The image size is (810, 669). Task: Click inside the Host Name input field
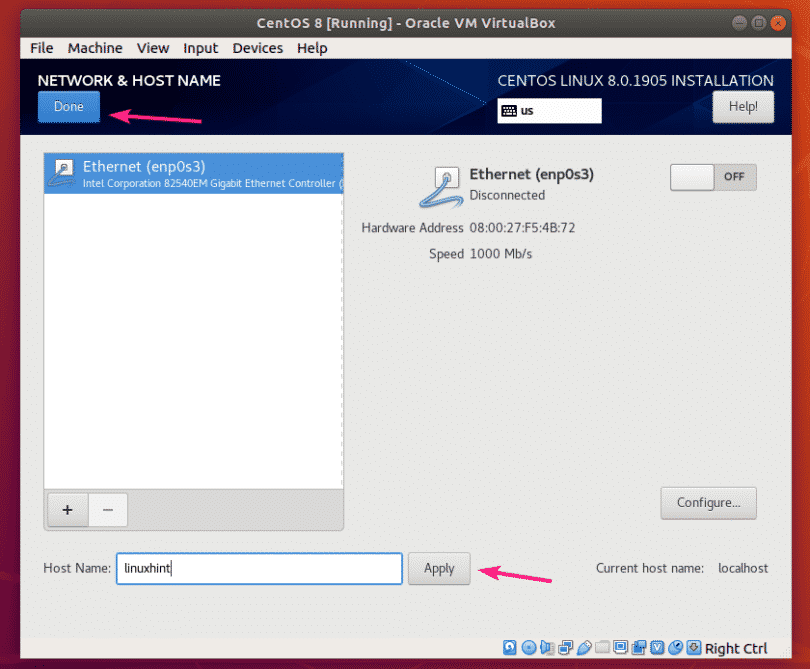point(258,568)
